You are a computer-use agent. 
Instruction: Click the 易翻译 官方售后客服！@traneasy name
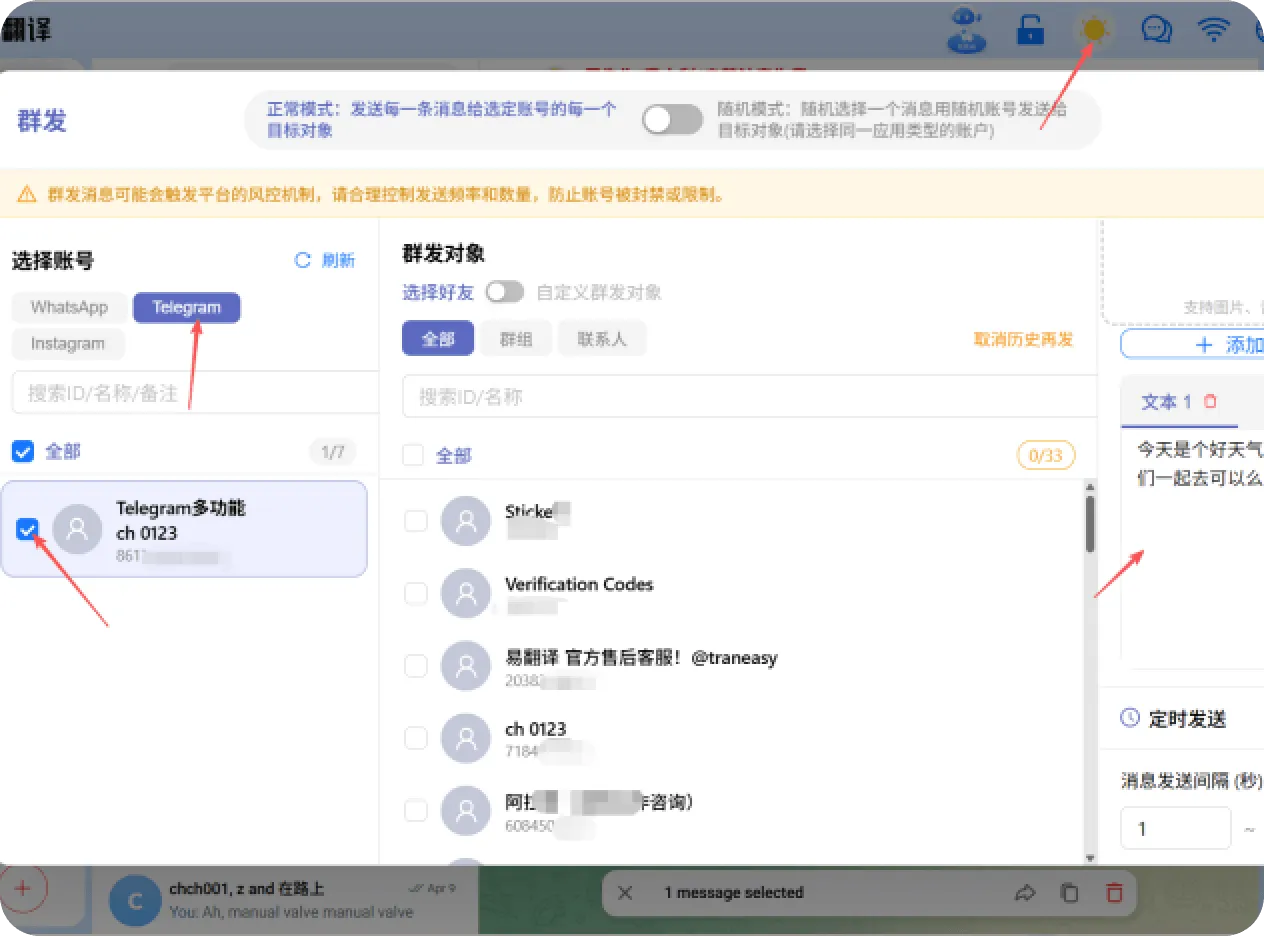pyautogui.click(x=641, y=657)
